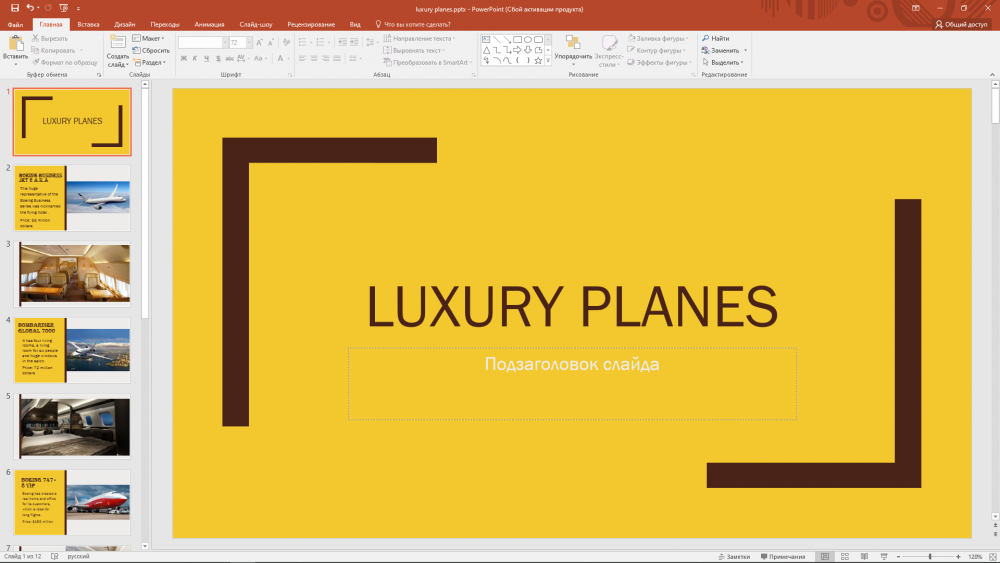Toggle italic (К) formatting
Image resolution: width=1000 pixels, height=563 pixels.
tap(195, 59)
